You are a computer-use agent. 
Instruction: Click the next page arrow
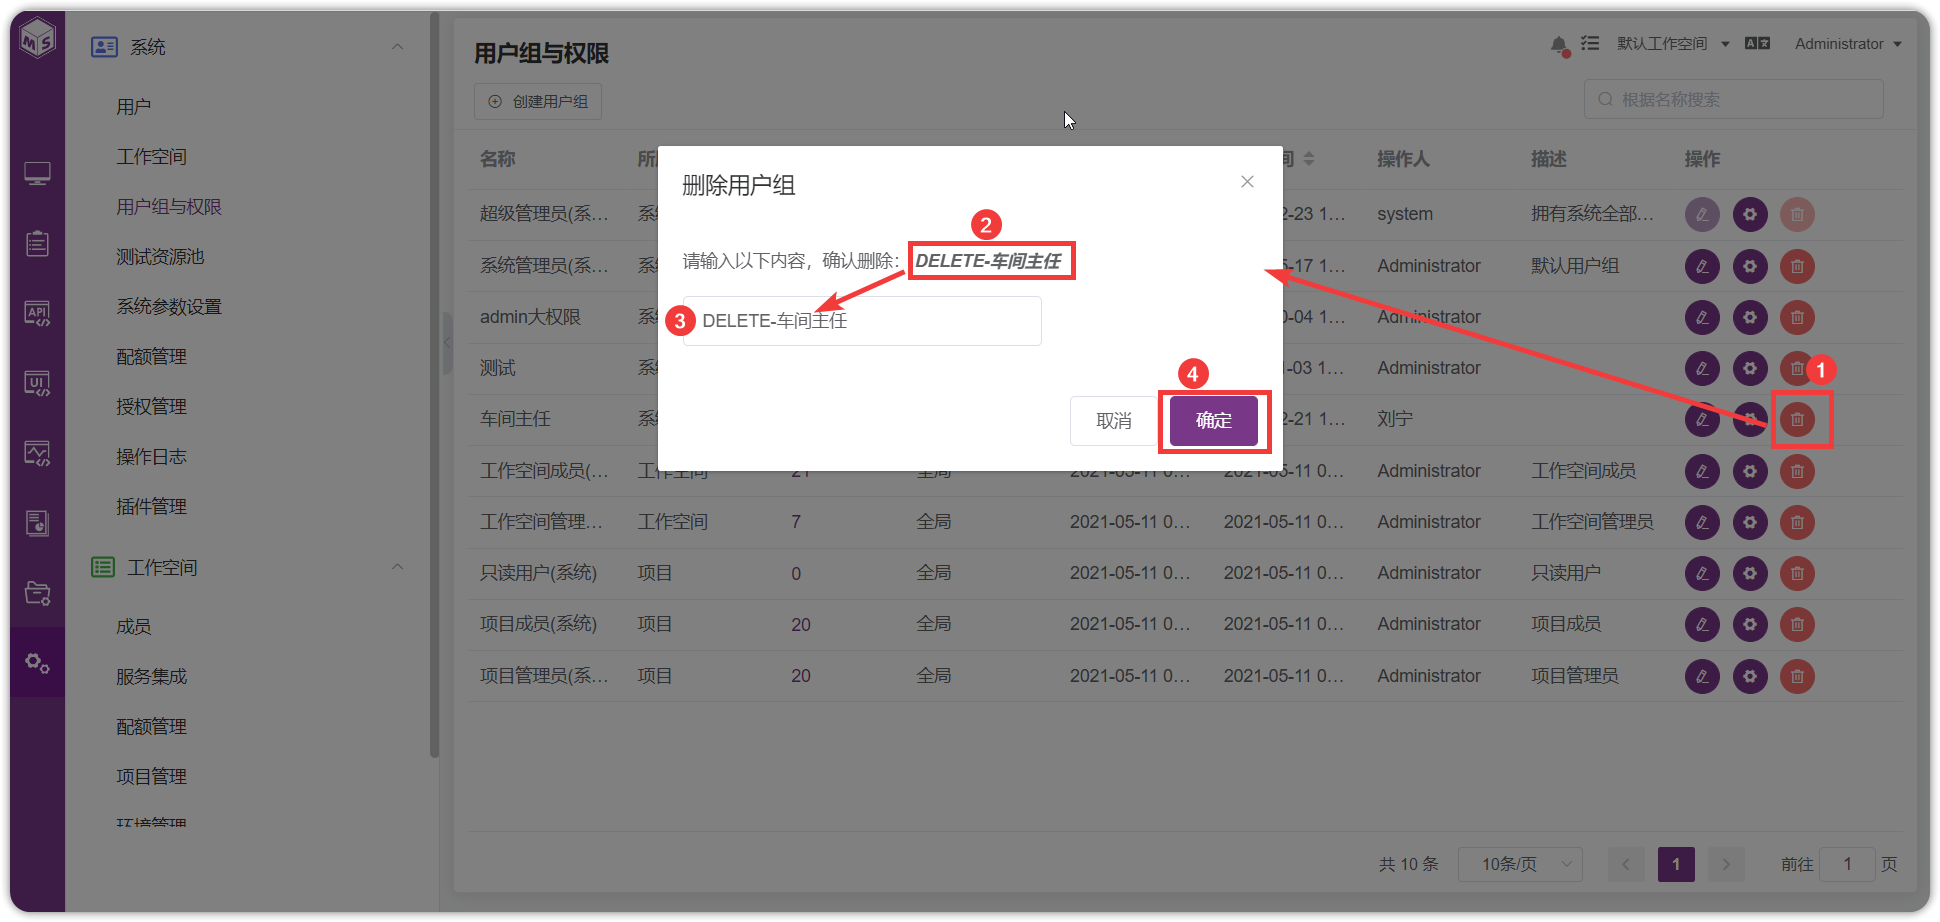pyautogui.click(x=1727, y=864)
